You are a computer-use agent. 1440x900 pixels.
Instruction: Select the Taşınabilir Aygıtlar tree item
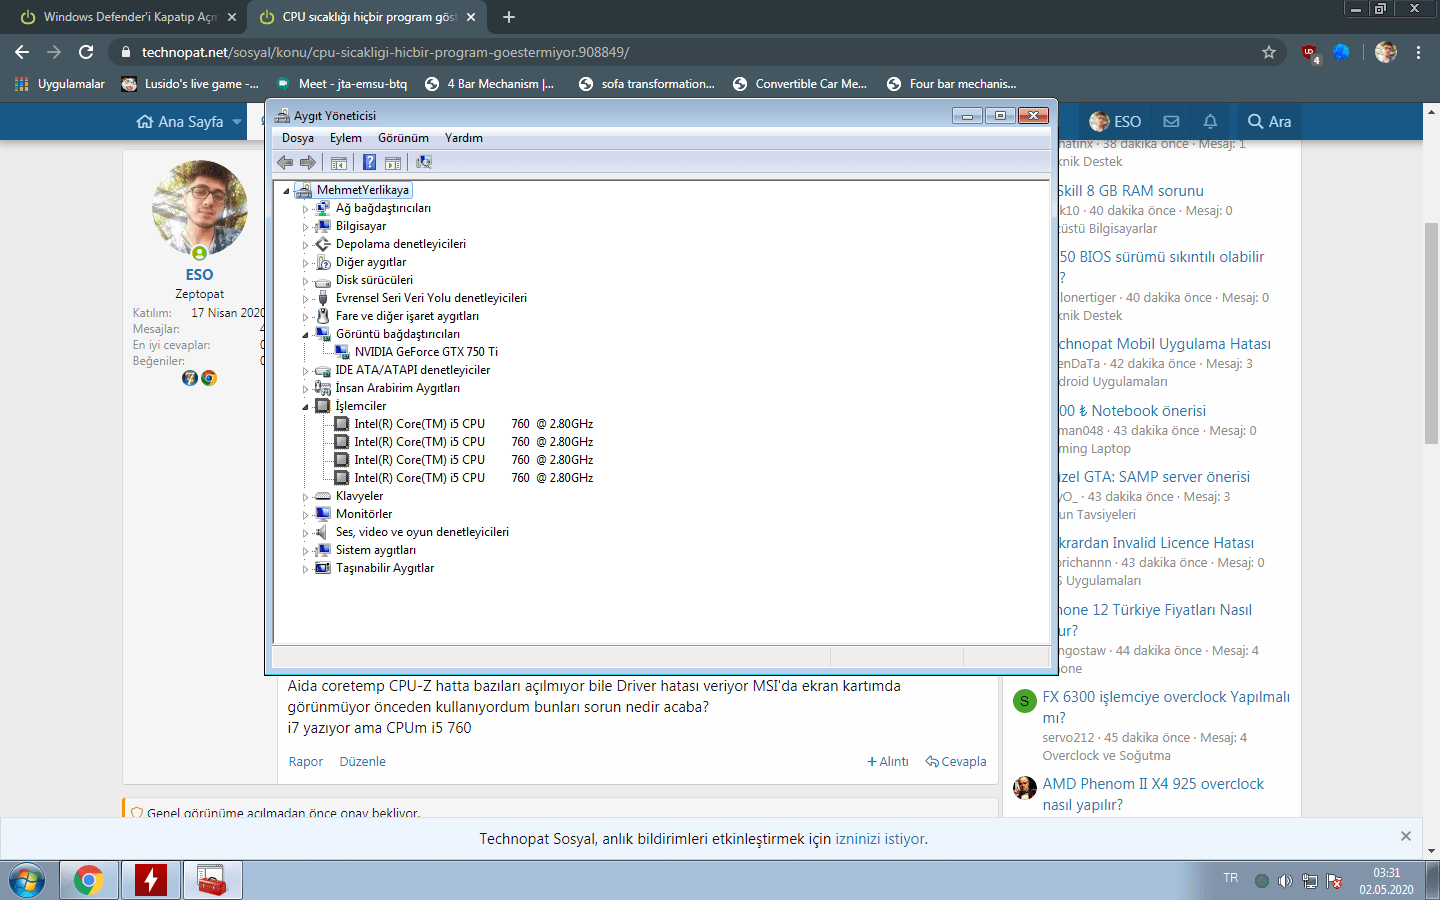coord(385,568)
